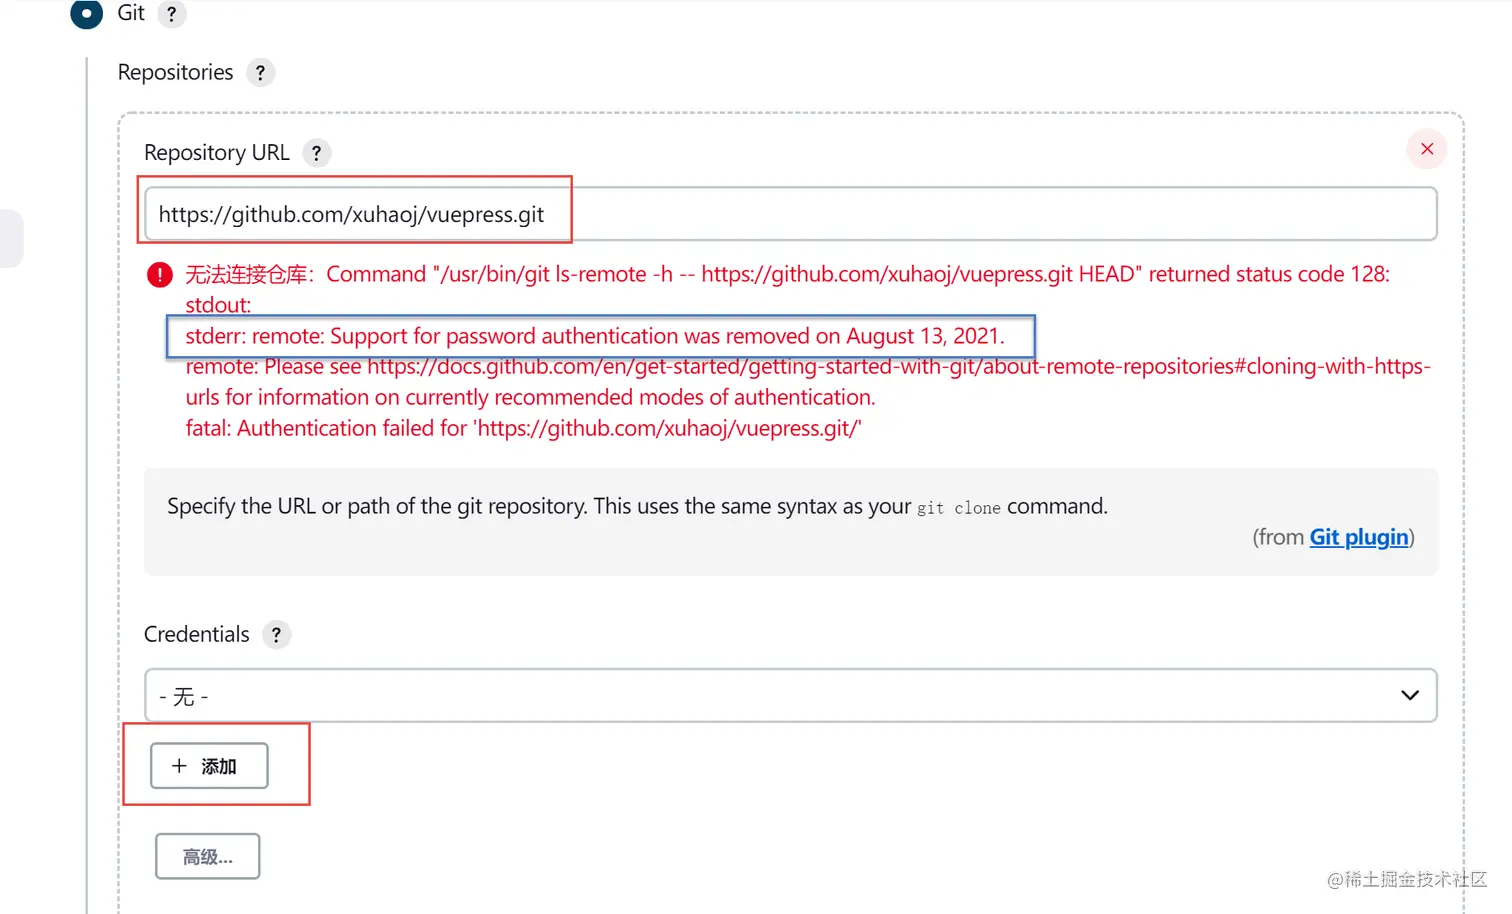Image resolution: width=1512 pixels, height=914 pixels.
Task: Click the 'Credentials' label text
Action: click(x=197, y=635)
